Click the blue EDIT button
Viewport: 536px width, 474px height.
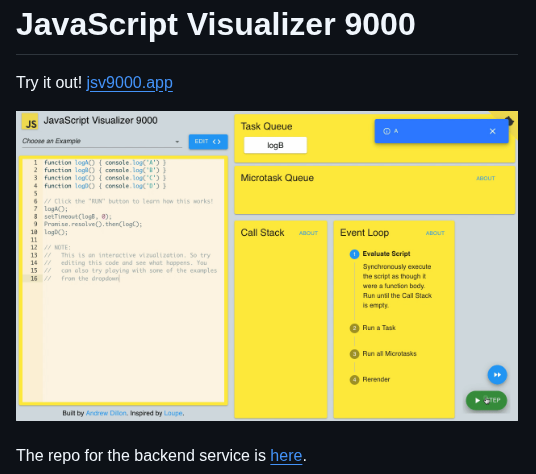point(208,141)
